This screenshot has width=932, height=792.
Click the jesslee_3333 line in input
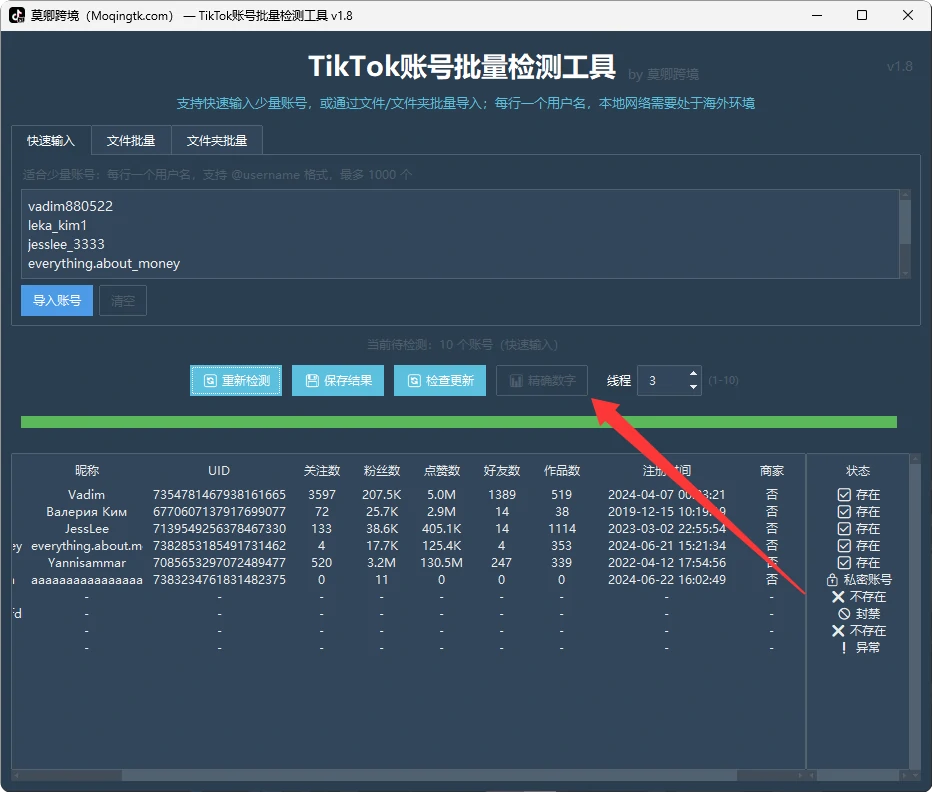(66, 244)
